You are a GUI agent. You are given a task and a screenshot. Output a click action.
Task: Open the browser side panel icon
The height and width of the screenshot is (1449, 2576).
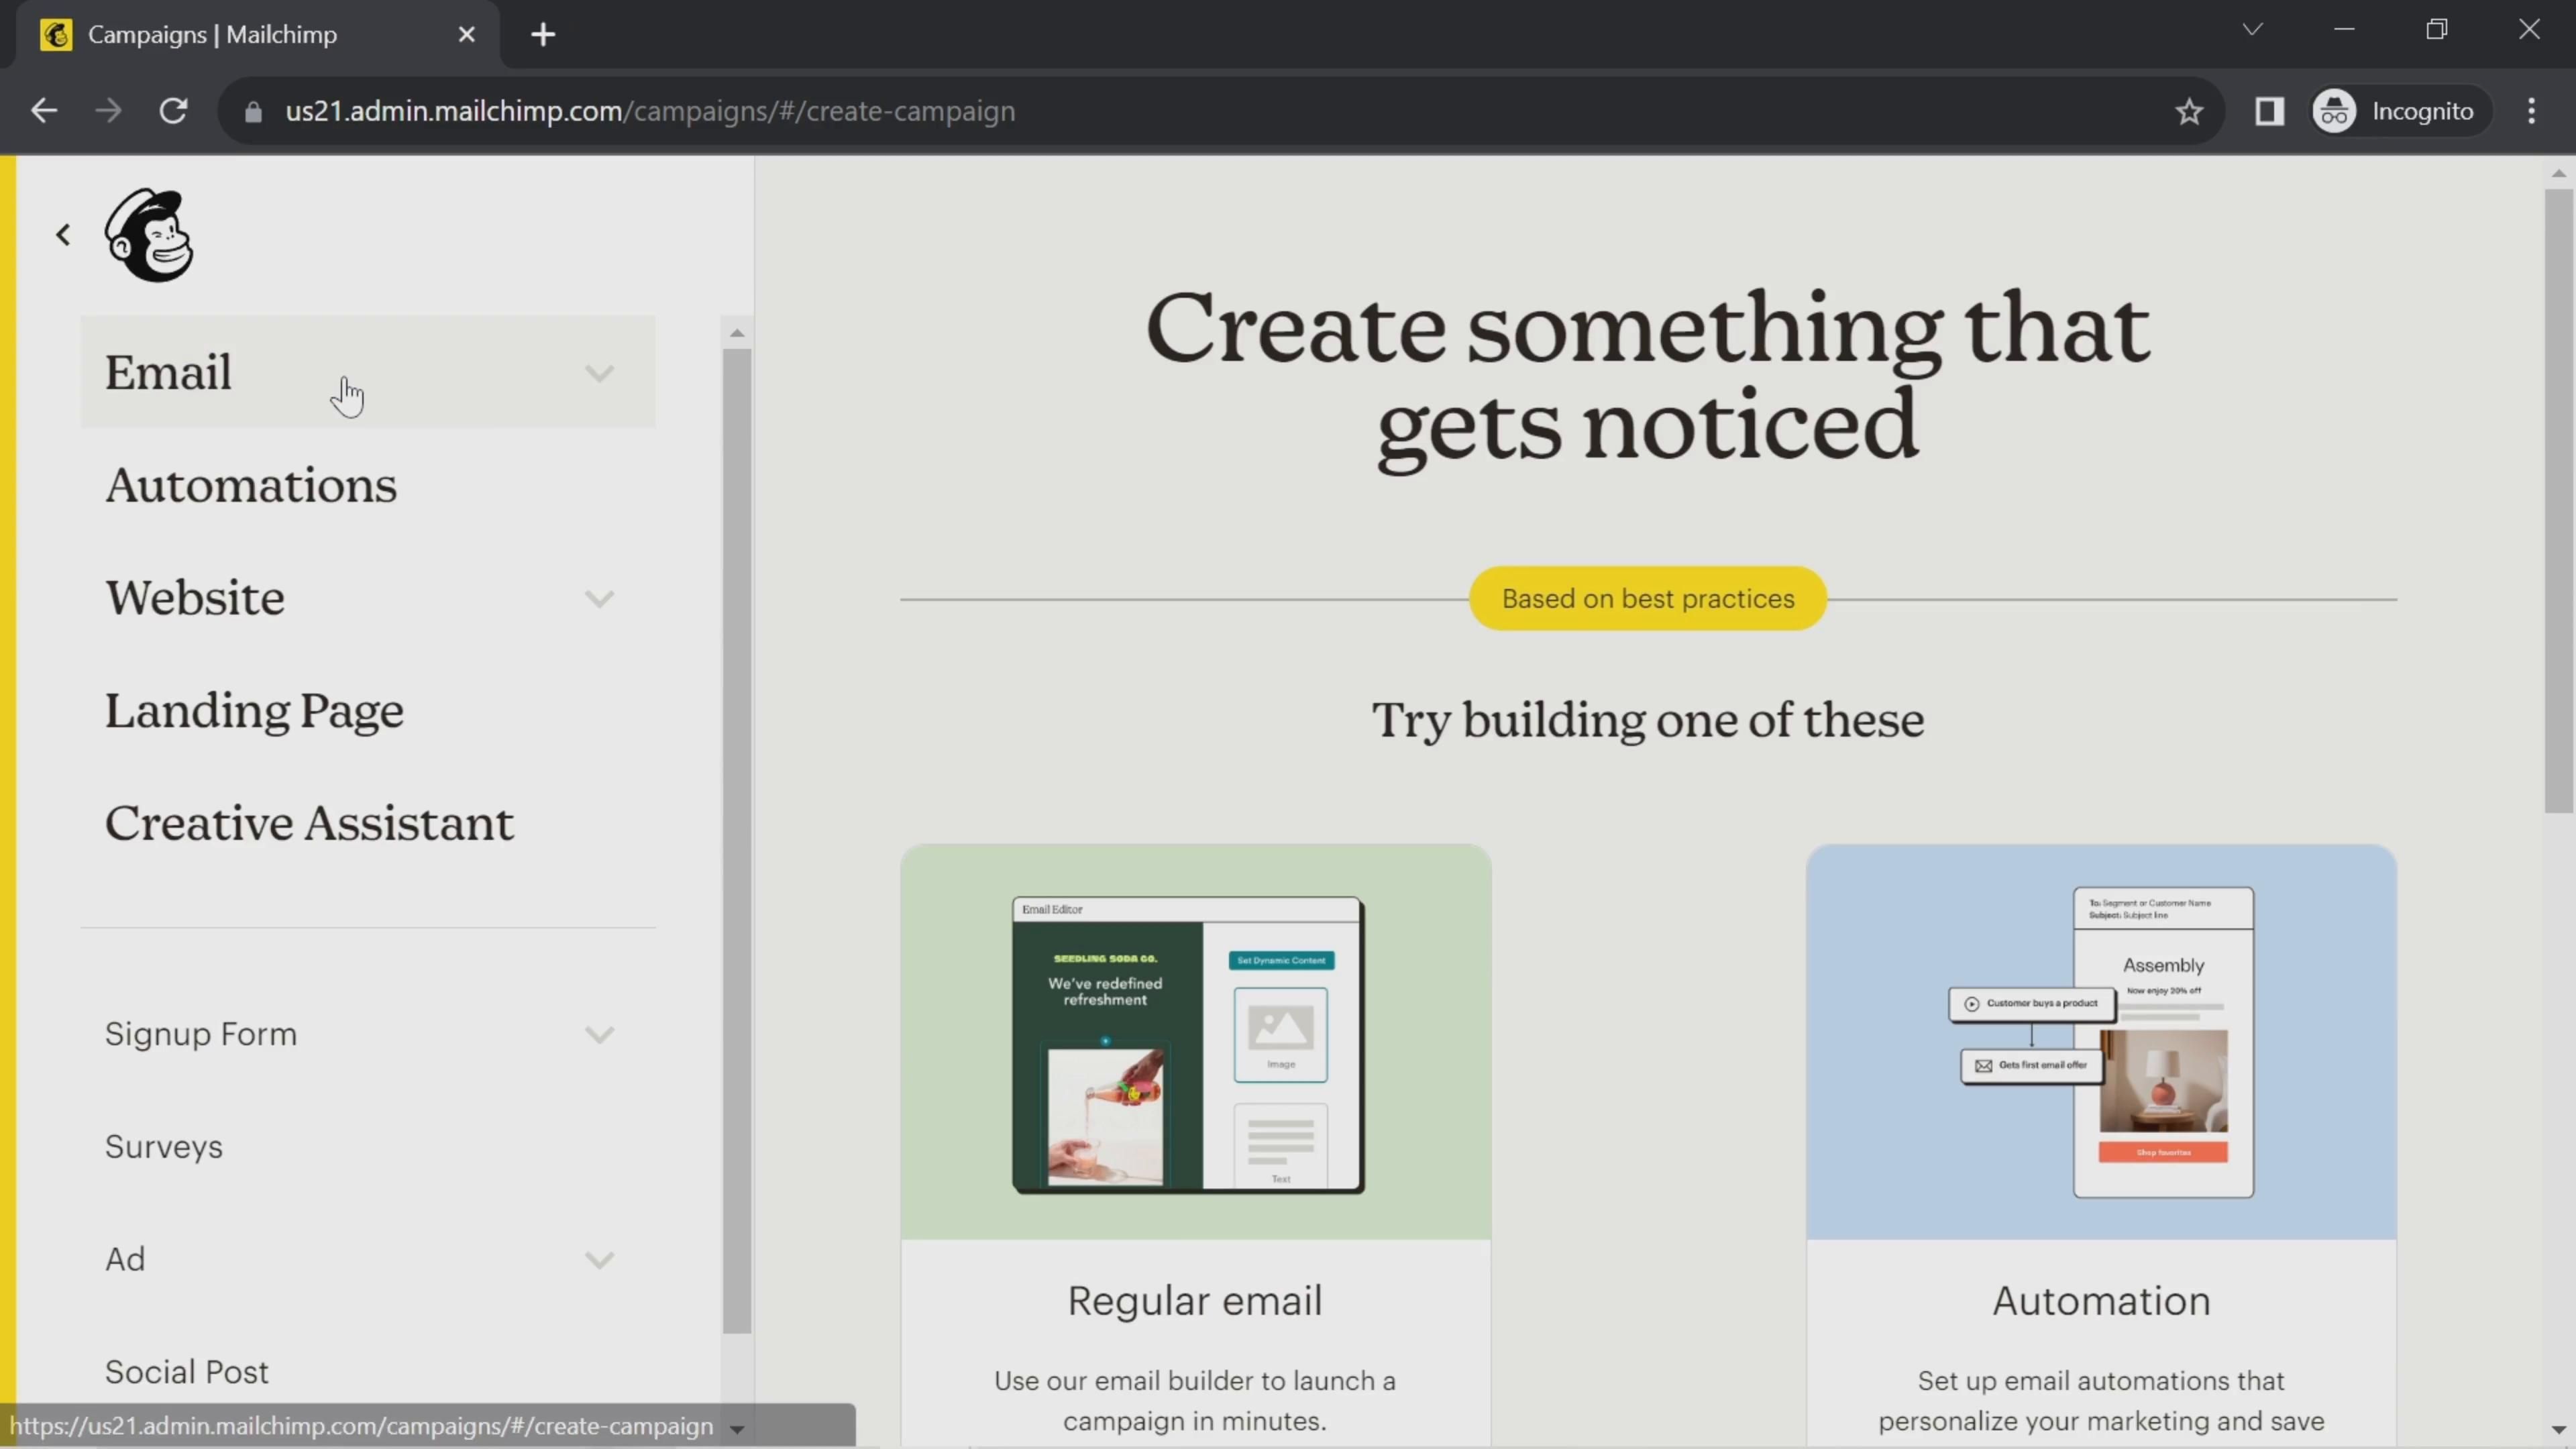[x=2269, y=111]
